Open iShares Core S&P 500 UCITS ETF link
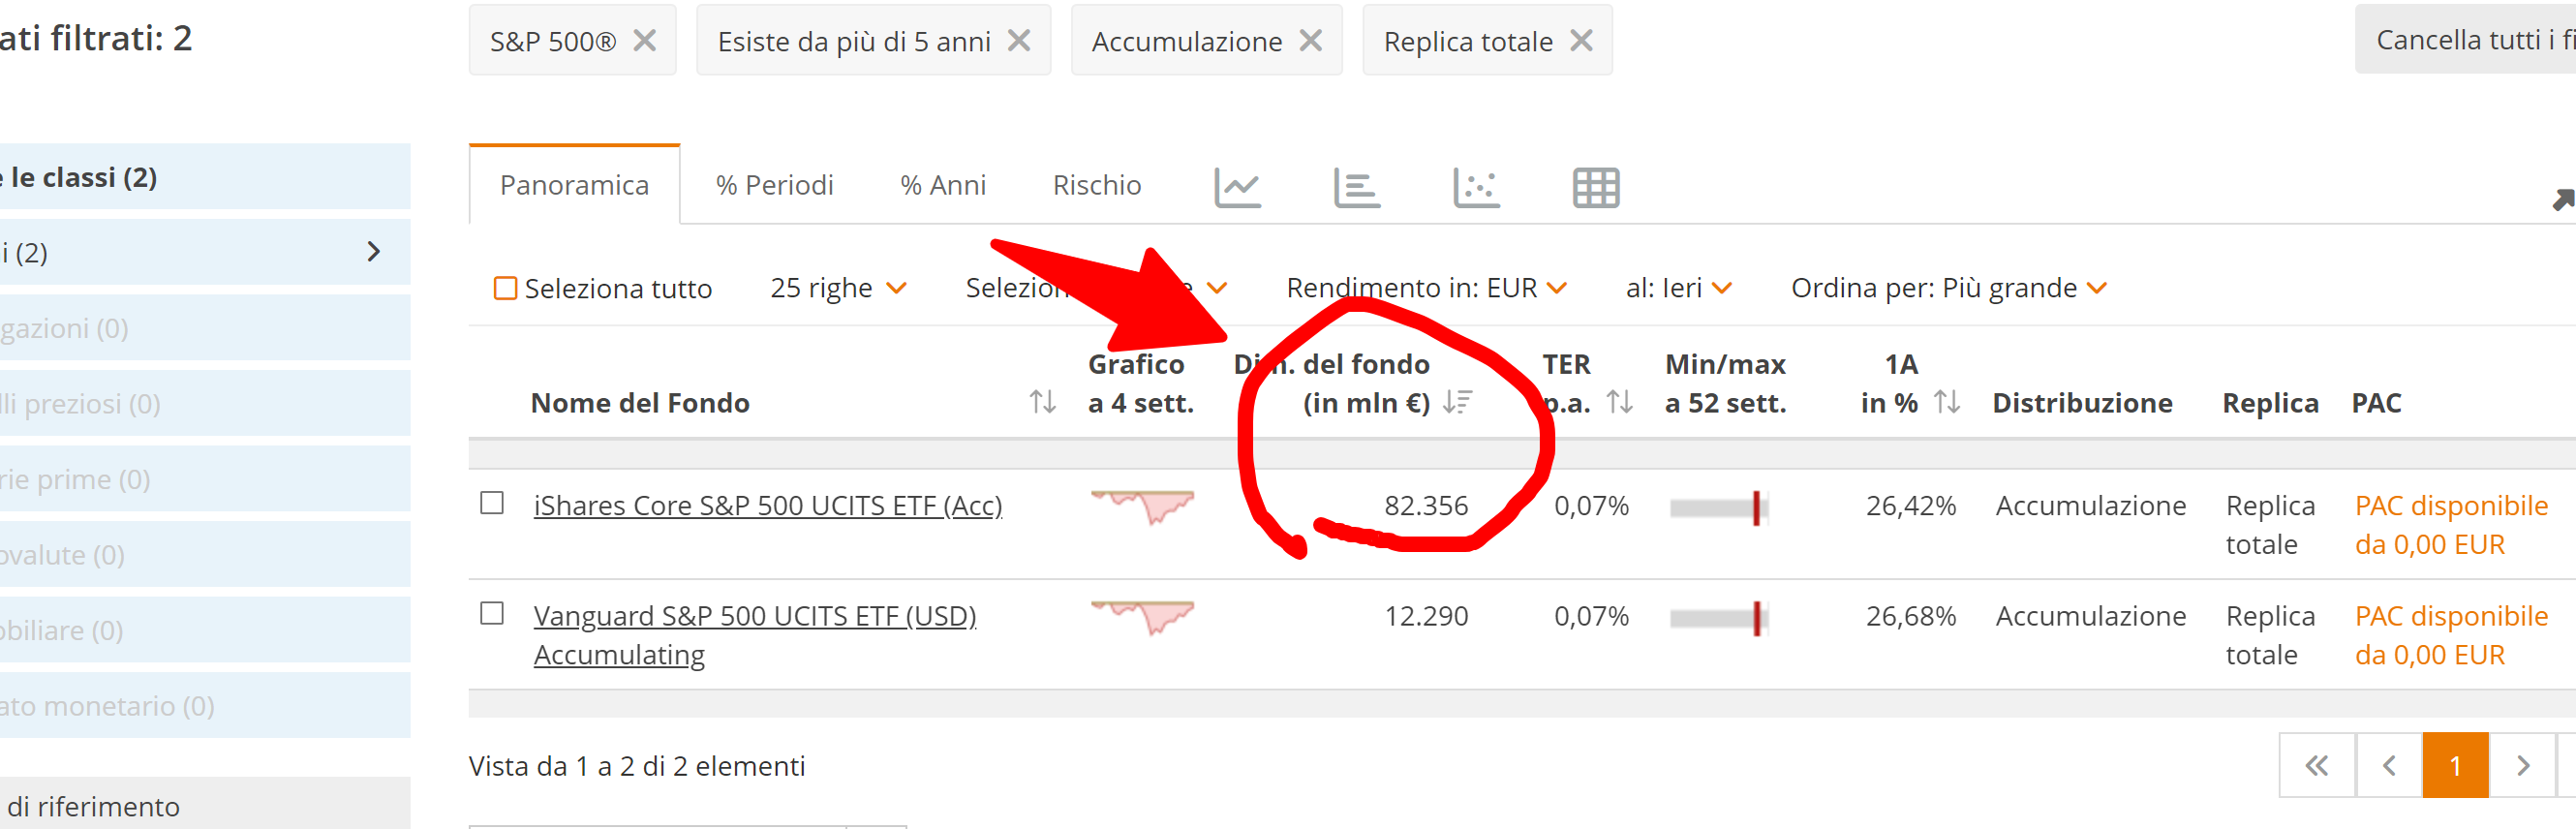This screenshot has width=2576, height=829. point(767,506)
